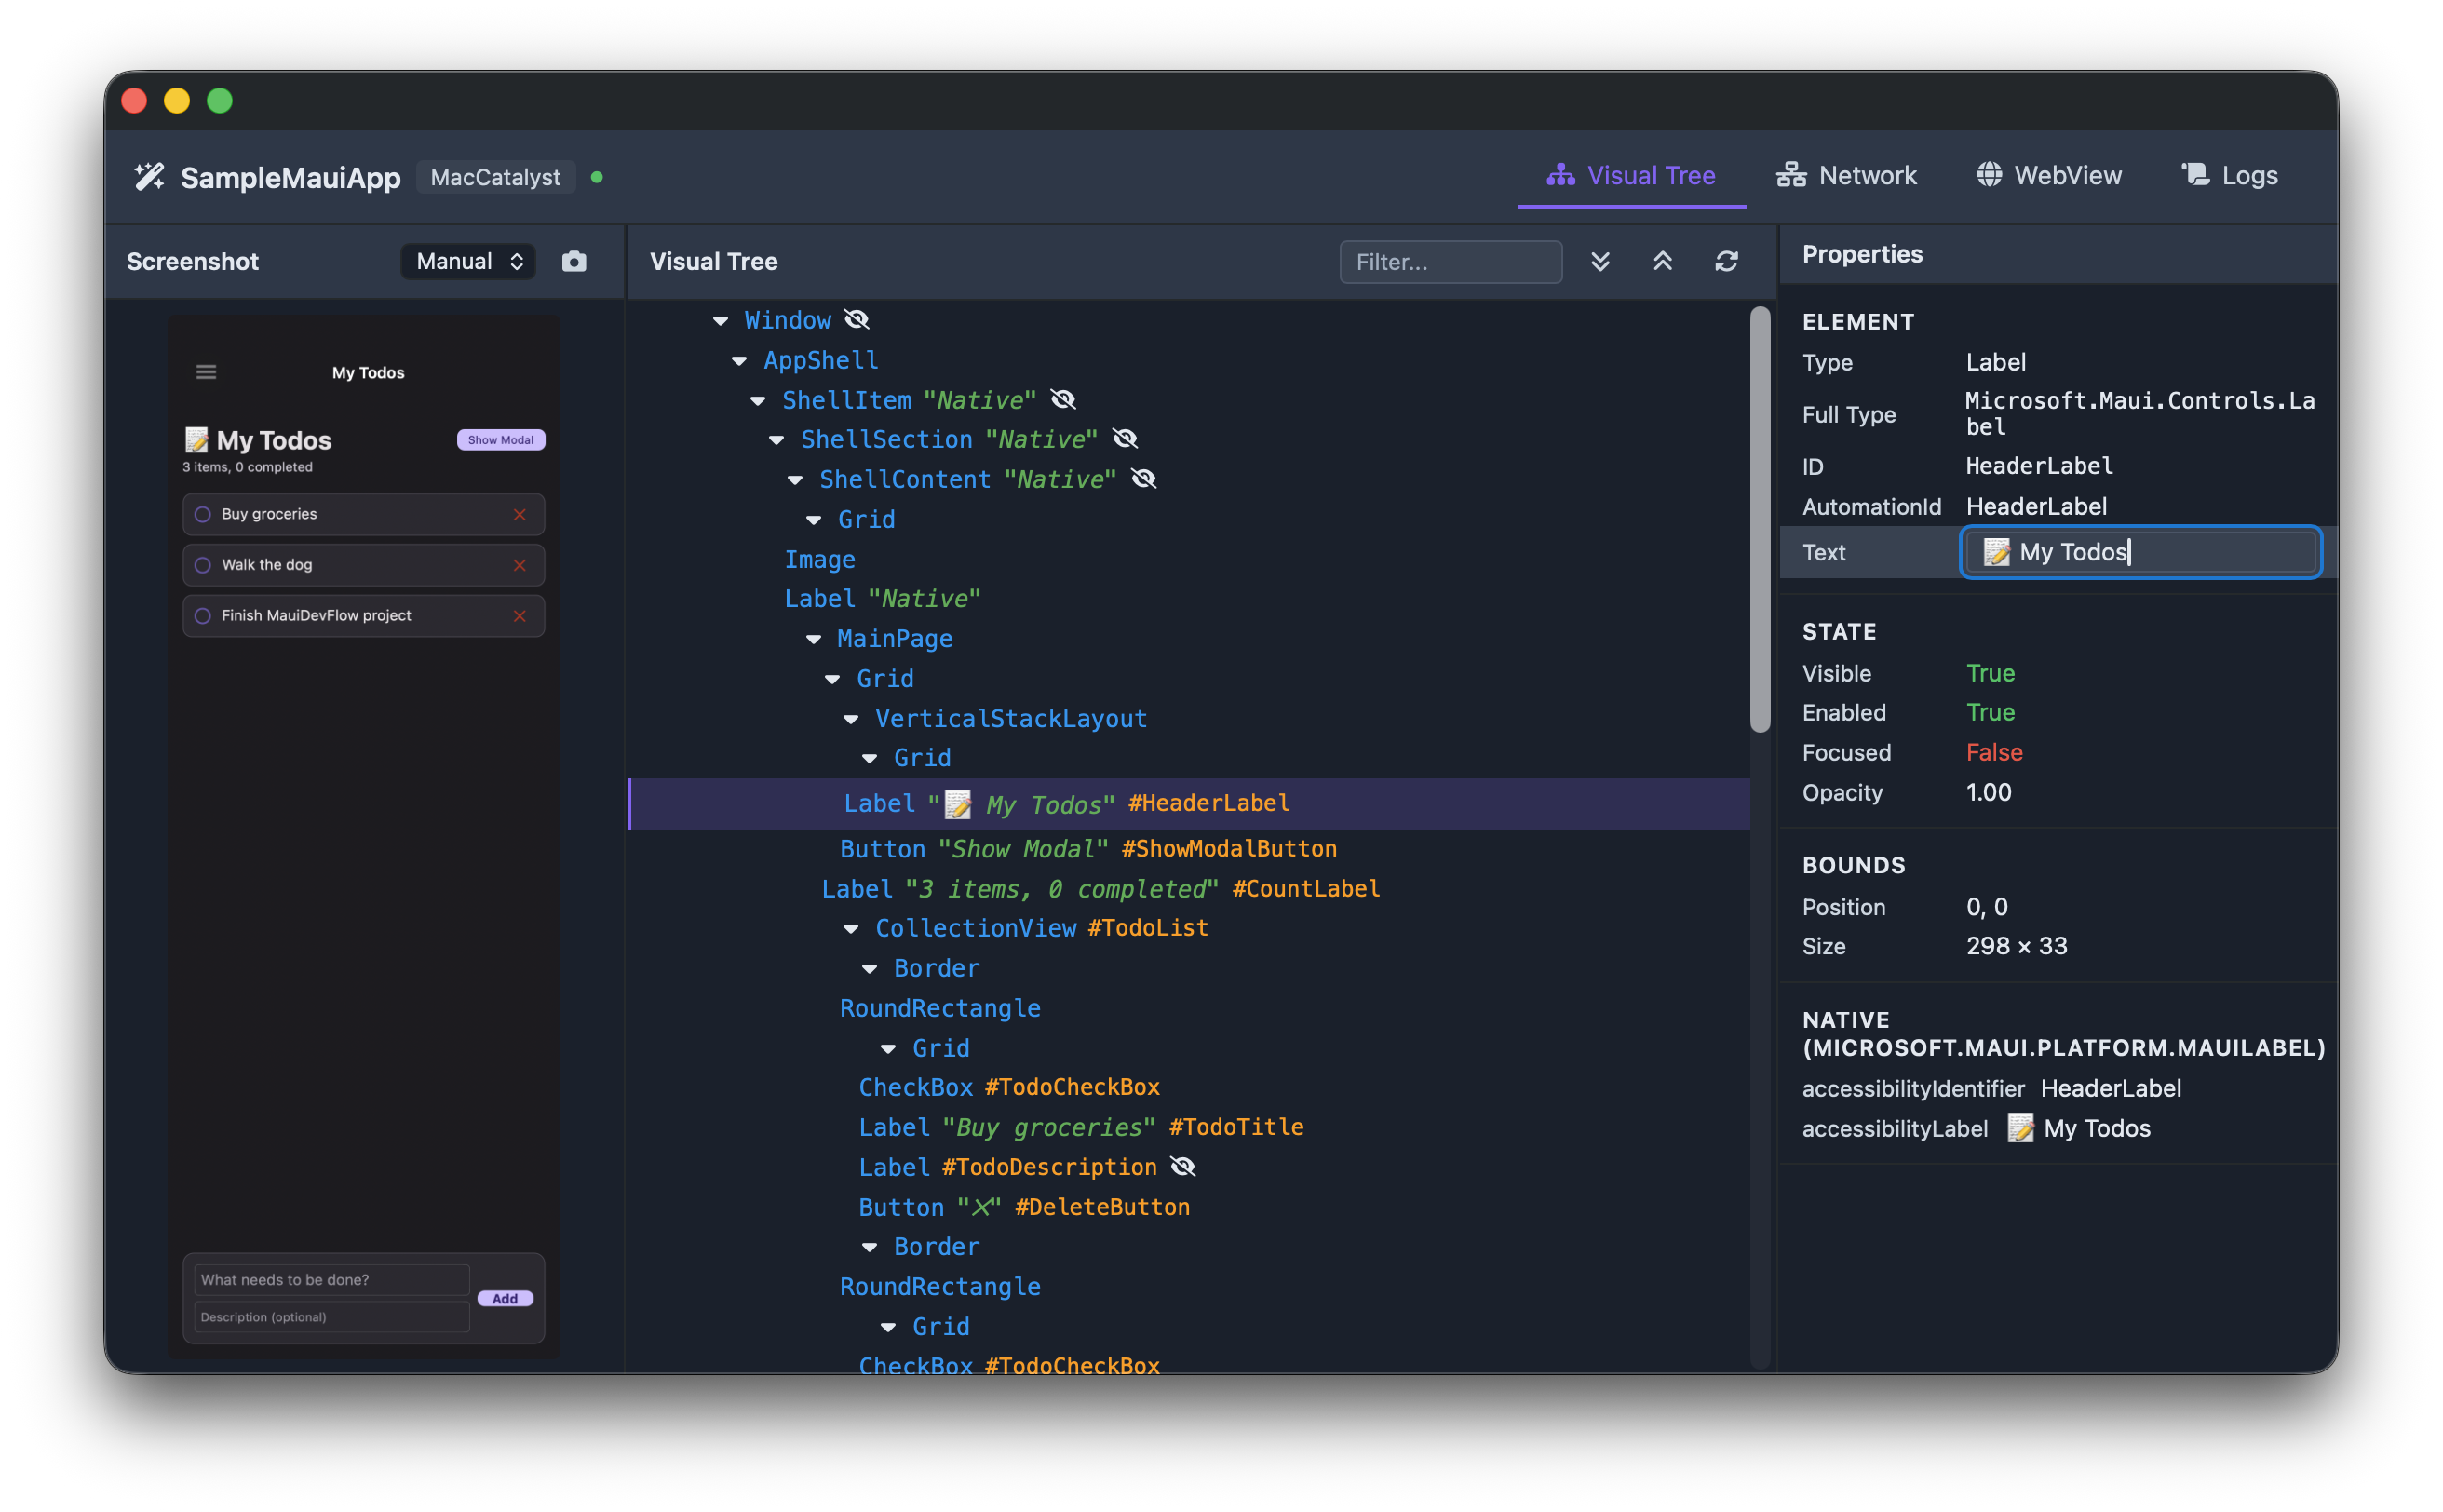
Task: Click the MacCatalyst platform badge
Action: [x=495, y=177]
